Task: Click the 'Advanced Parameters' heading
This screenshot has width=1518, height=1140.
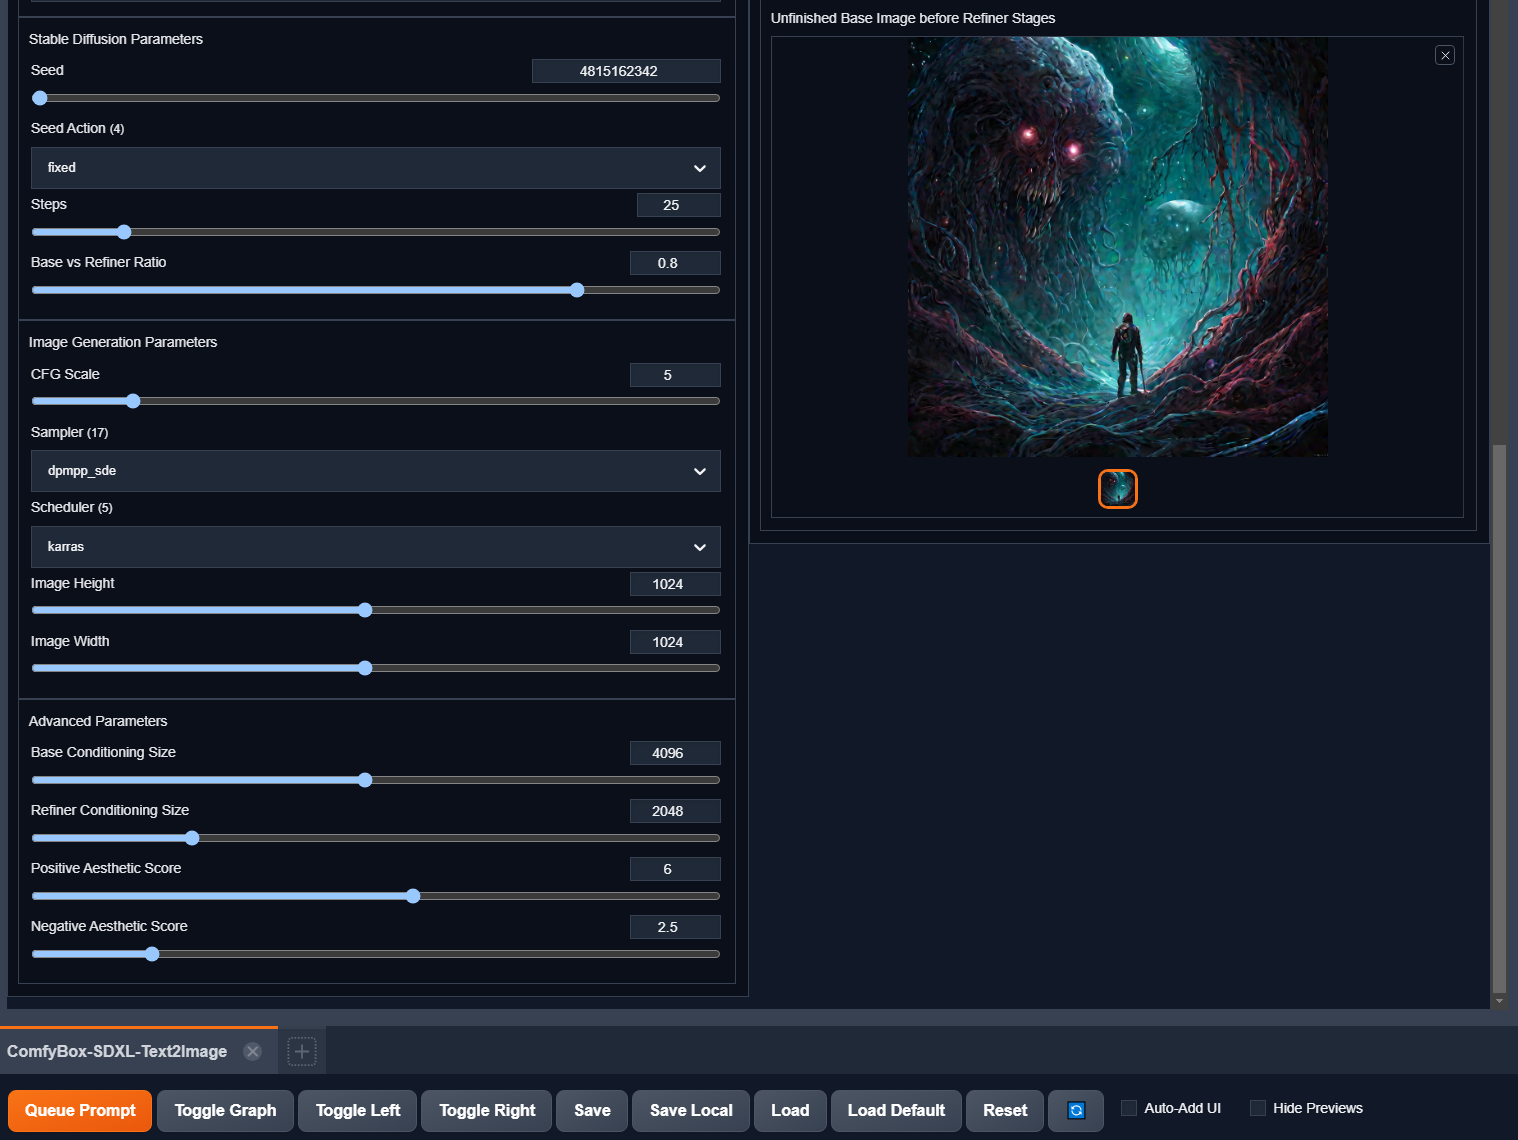Action: coord(98,721)
